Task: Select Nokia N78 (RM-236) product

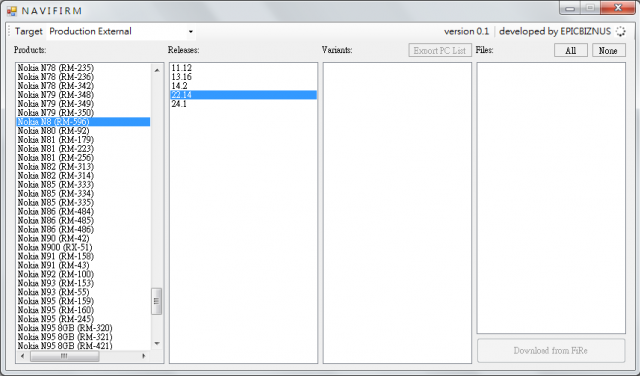Action: (x=83, y=77)
